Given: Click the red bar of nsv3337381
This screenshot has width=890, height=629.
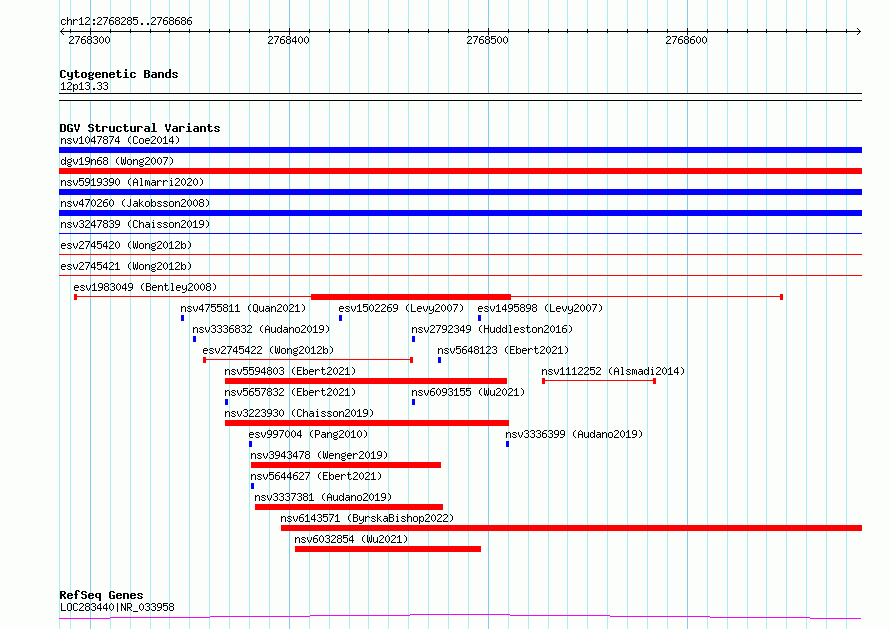Looking at the screenshot, I should (349, 507).
